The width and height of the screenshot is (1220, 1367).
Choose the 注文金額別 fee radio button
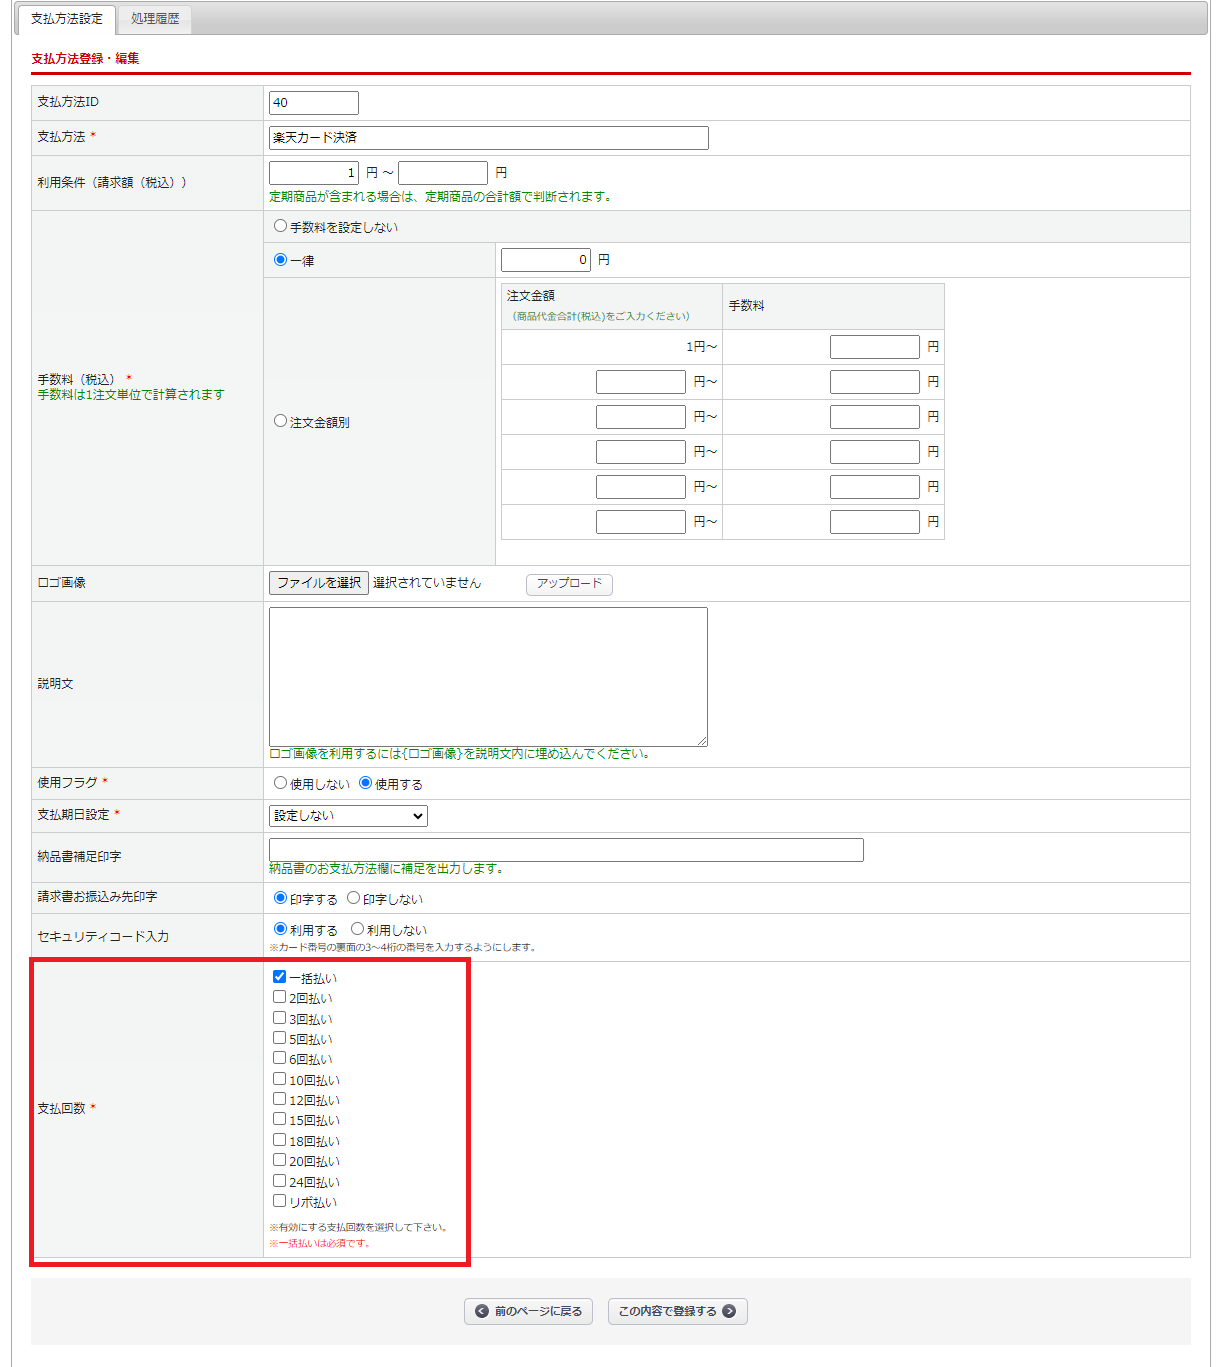pos(281,421)
